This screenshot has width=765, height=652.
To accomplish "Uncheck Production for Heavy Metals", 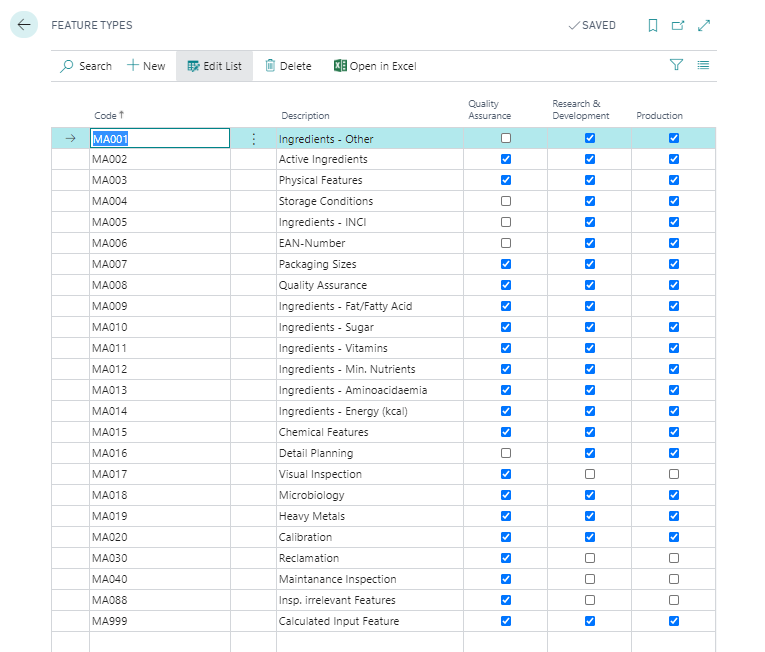I will [x=674, y=516].
